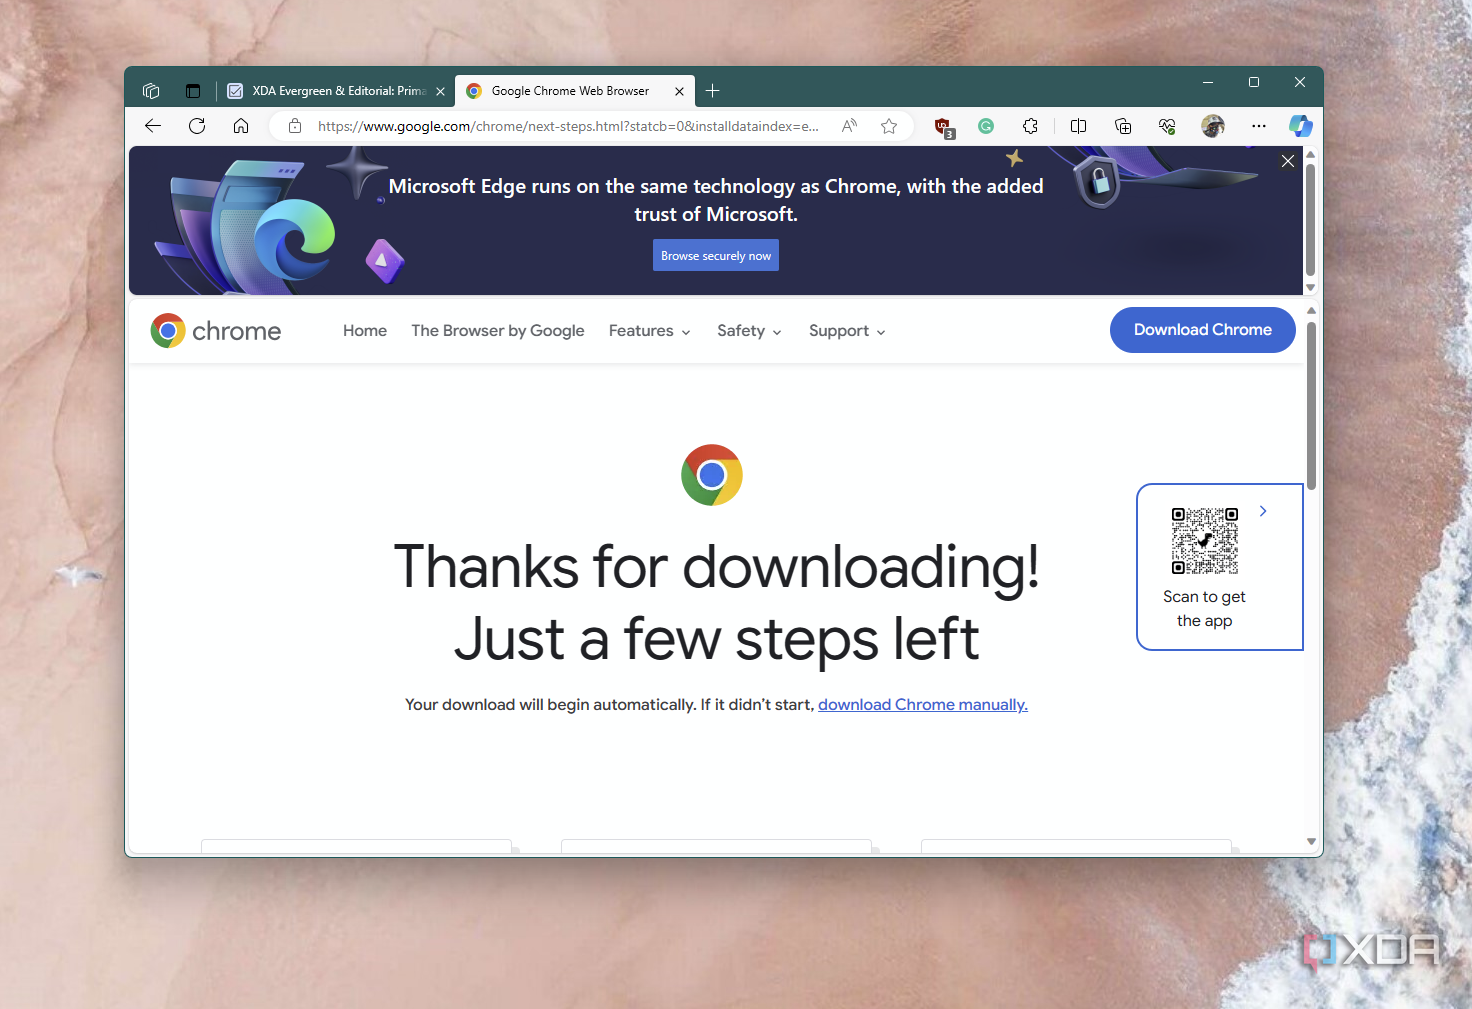Open the Edge workspaces icon
The height and width of the screenshot is (1009, 1472).
[x=151, y=91]
